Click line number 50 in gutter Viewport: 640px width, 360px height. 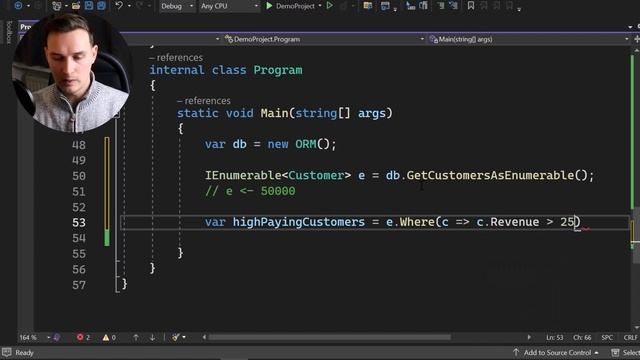[x=79, y=176]
